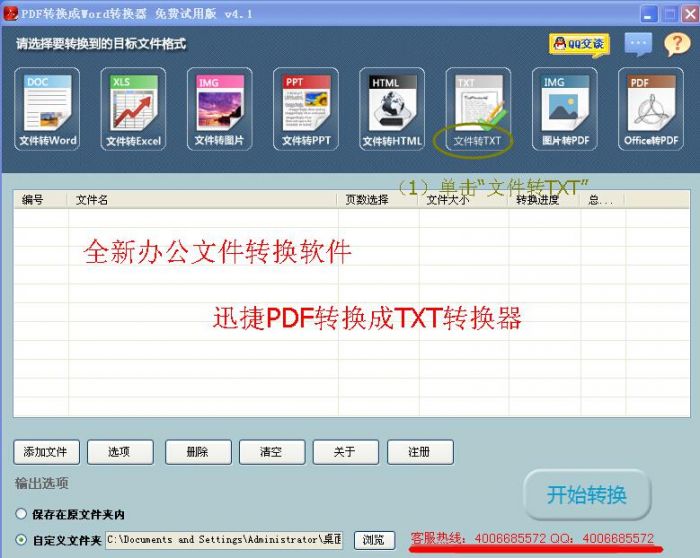The width and height of the screenshot is (700, 558).
Task: Click the 编号 column header
Action: (x=40, y=200)
